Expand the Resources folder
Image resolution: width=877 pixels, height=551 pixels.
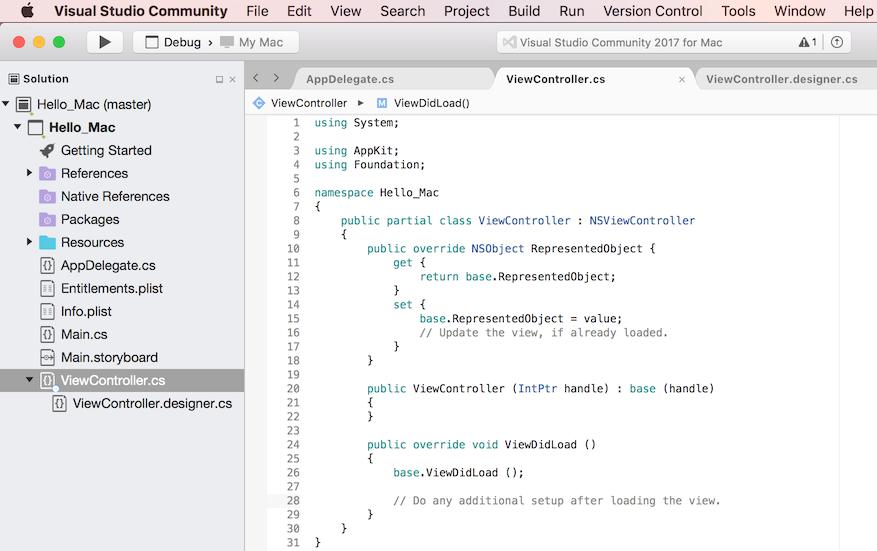pos(30,243)
